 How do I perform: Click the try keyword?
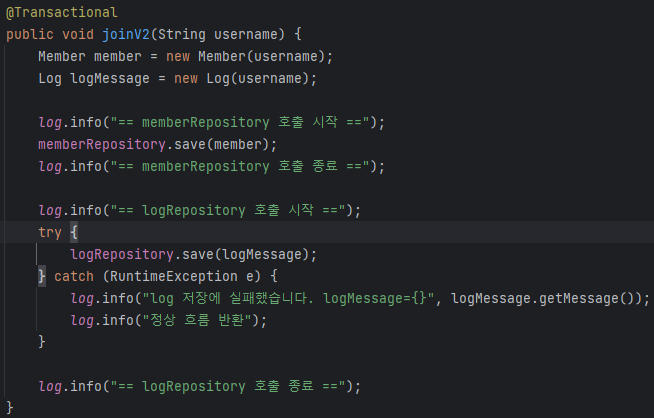(50, 232)
